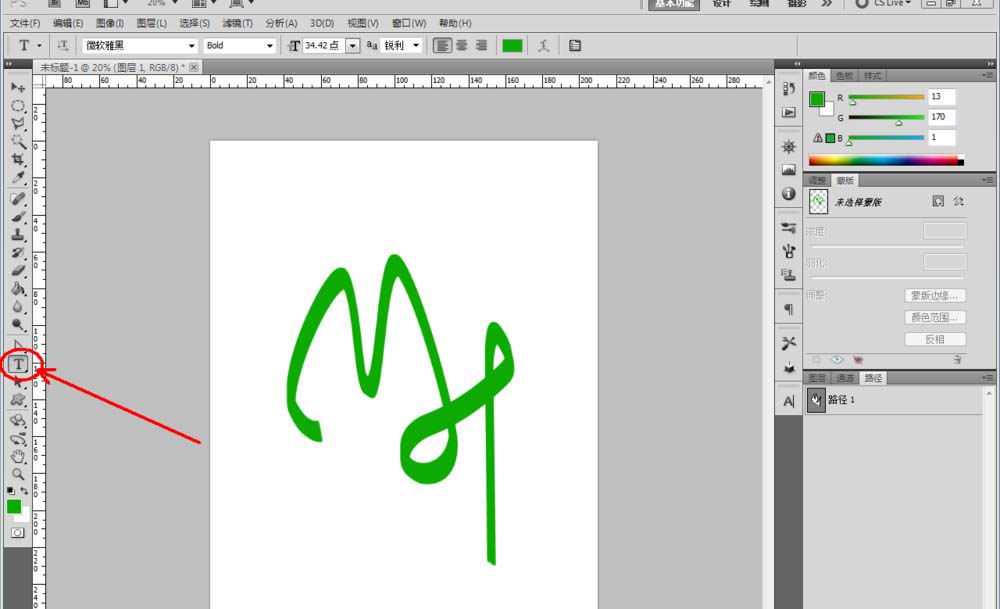
Task: Select the Paint Bucket tool
Action: (18, 288)
